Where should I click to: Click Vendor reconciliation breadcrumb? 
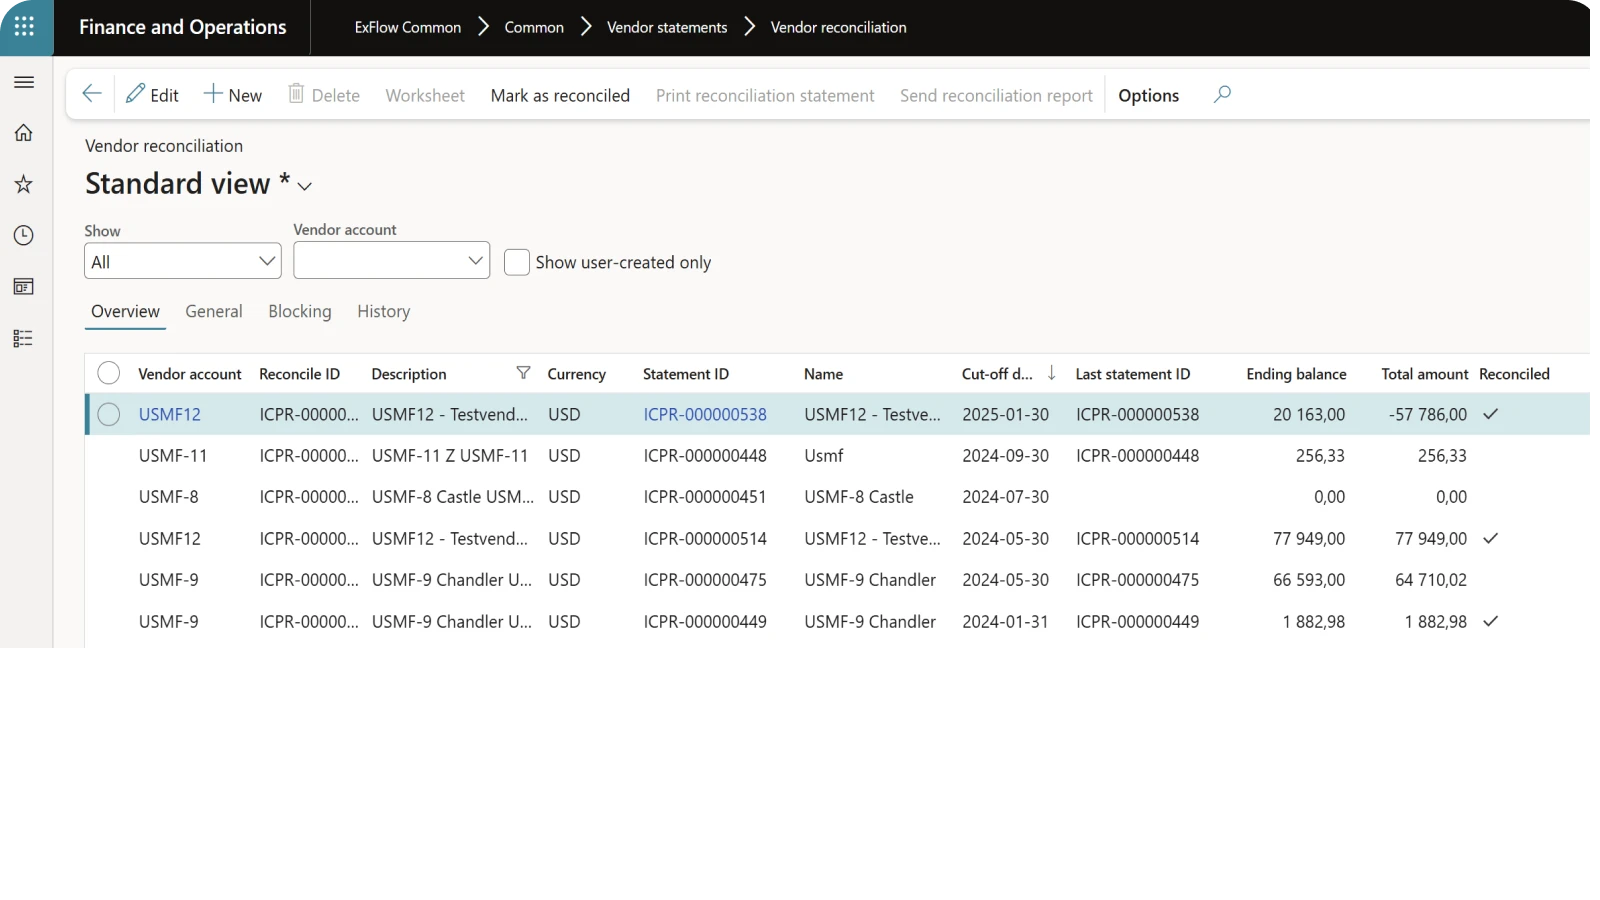point(838,27)
